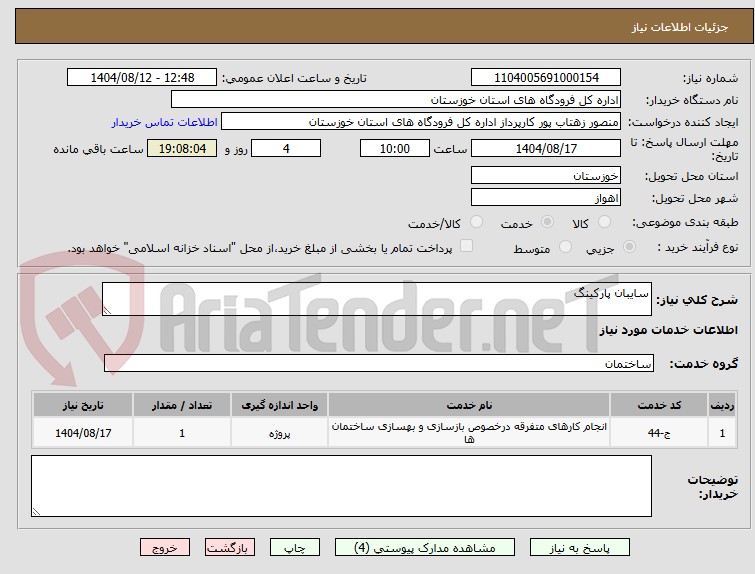Screen dimensions: 755x574
Task: Click the خروج exit button
Action: coord(165,548)
